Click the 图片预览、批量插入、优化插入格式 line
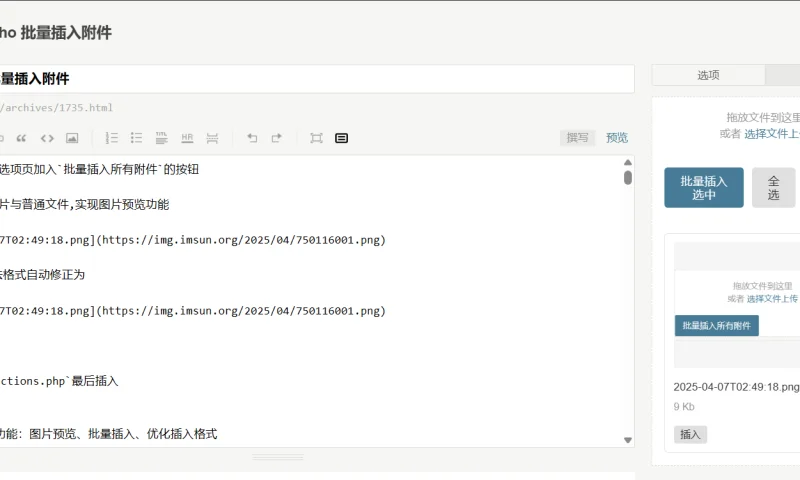The height and width of the screenshot is (480, 800). click(109, 434)
